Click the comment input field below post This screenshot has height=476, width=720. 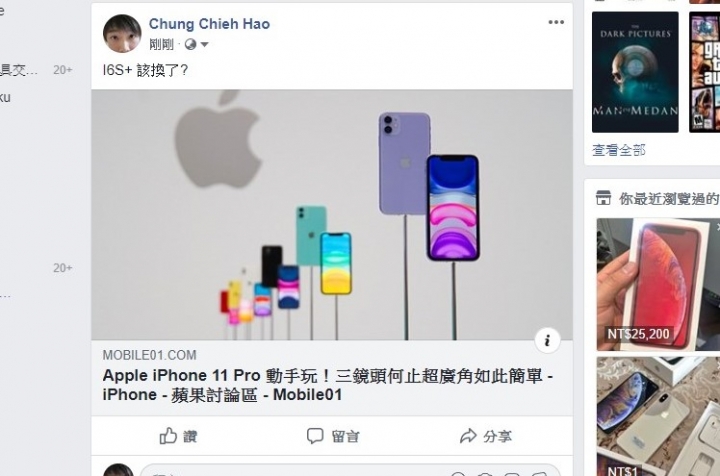pyautogui.click(x=350, y=470)
